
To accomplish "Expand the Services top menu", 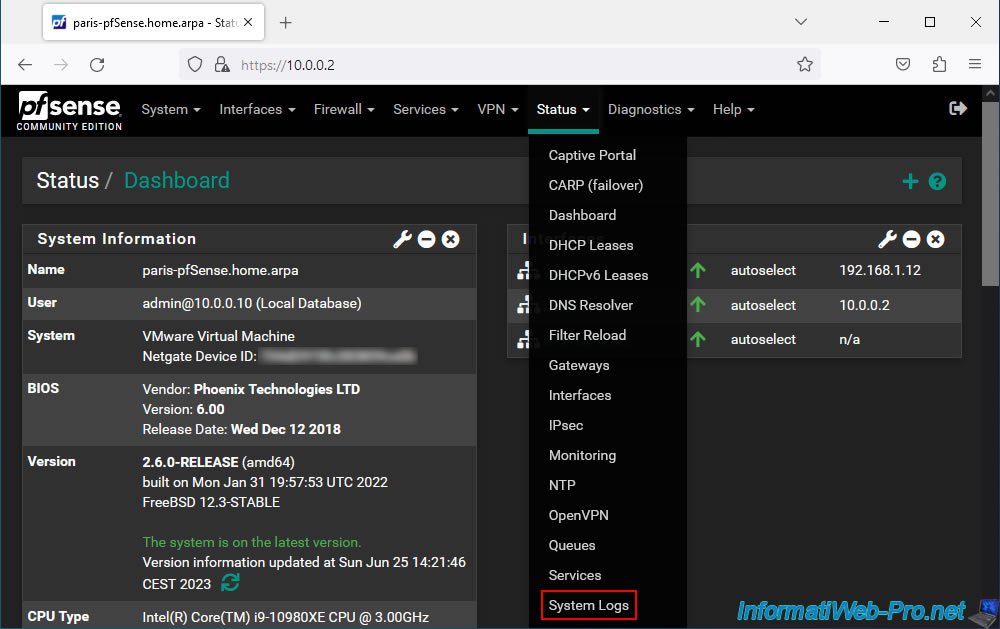I will point(425,110).
